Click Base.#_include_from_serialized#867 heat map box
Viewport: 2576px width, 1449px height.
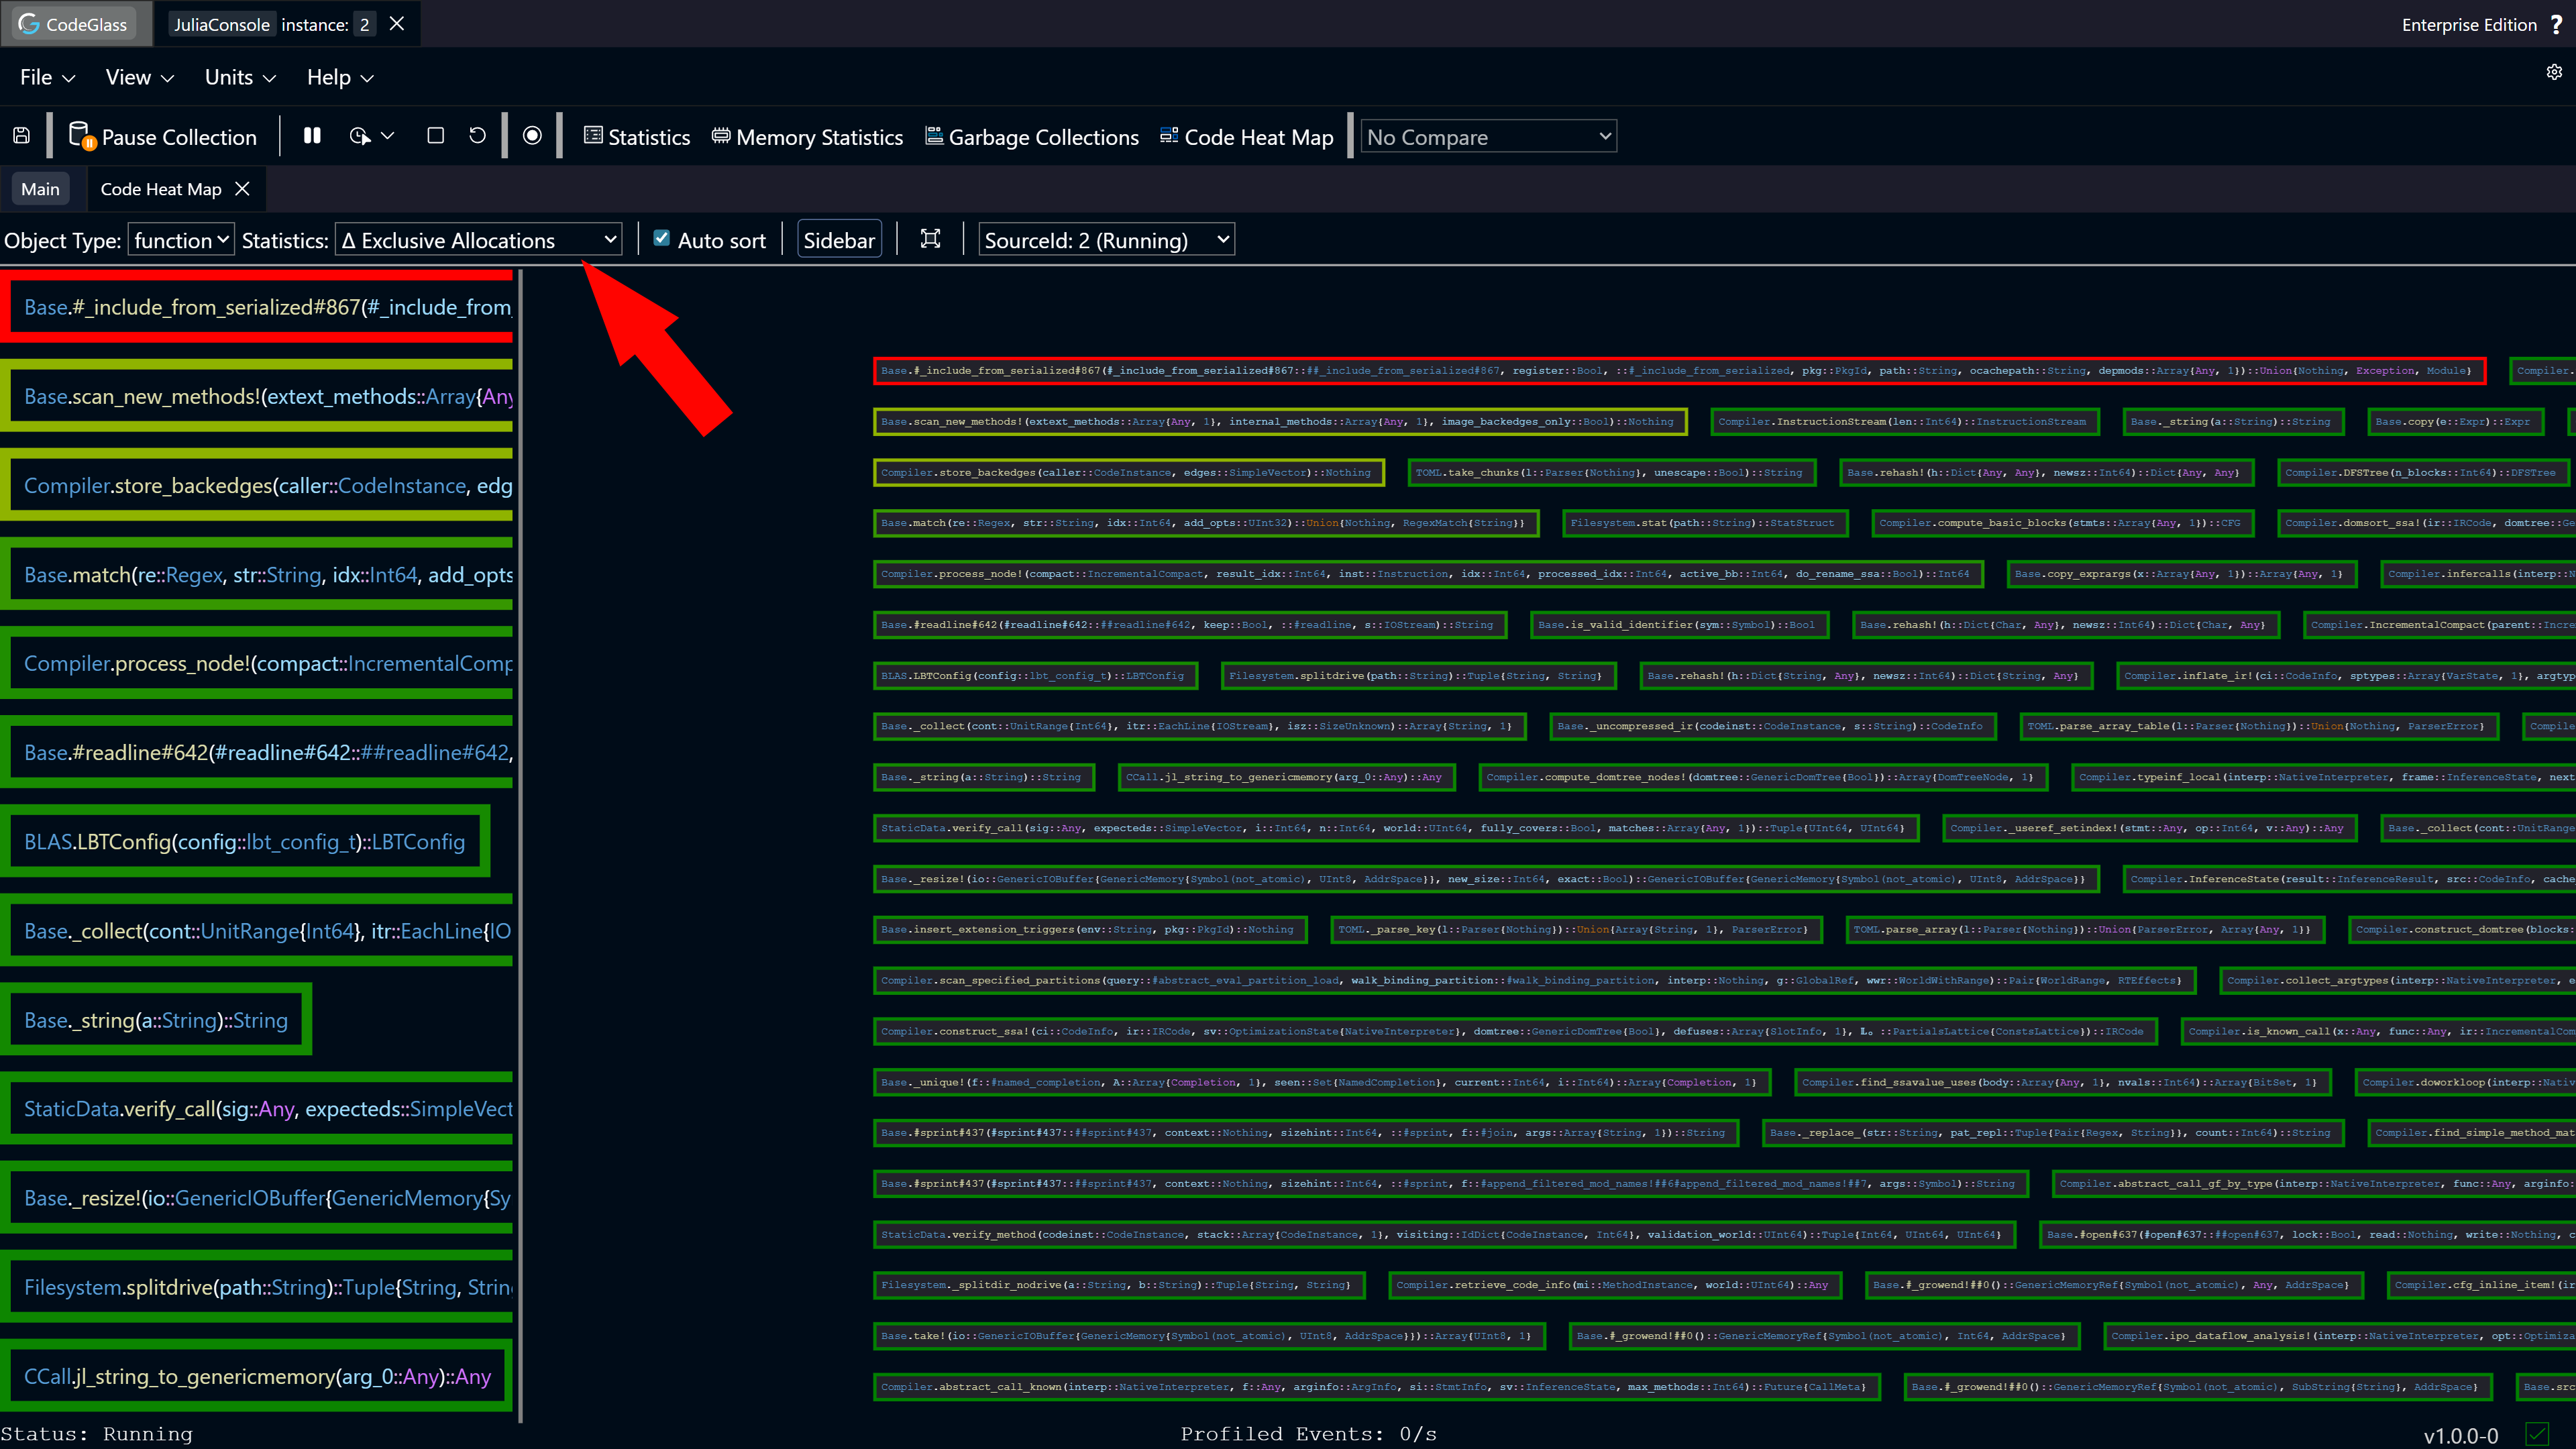tap(1679, 370)
